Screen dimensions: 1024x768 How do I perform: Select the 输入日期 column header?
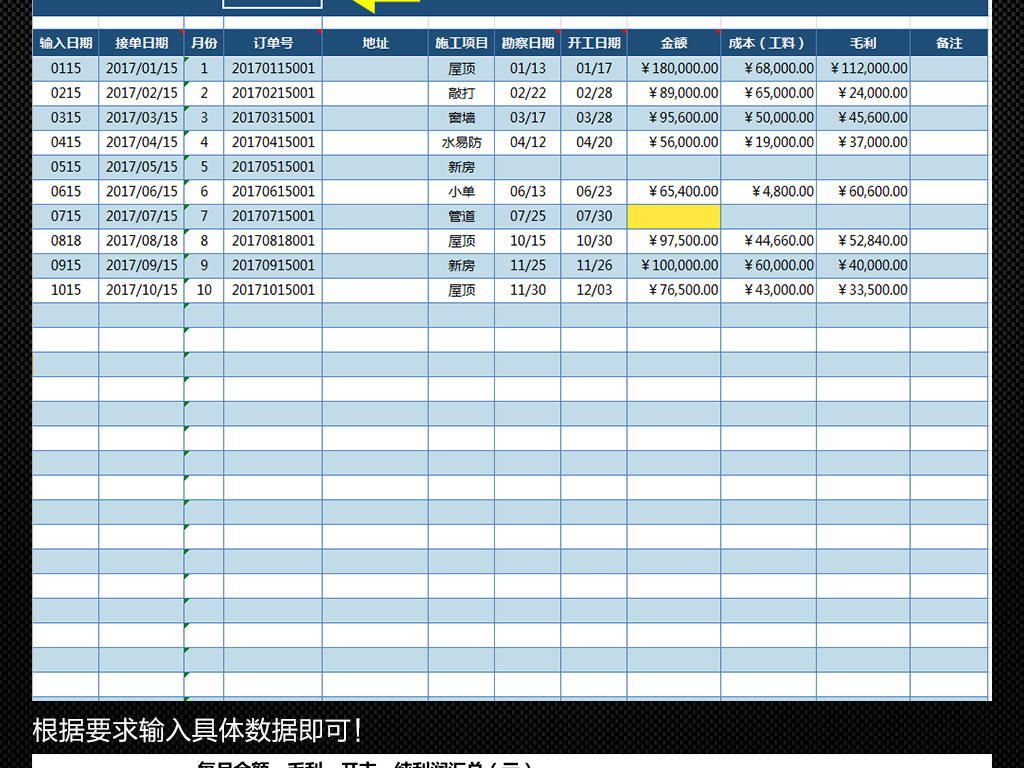pyautogui.click(x=65, y=43)
